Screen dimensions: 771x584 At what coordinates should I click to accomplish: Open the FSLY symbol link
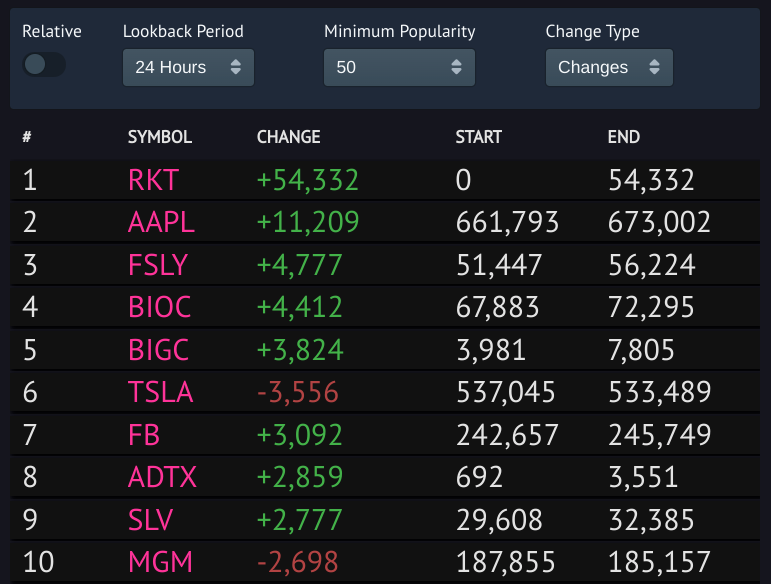coord(158,265)
